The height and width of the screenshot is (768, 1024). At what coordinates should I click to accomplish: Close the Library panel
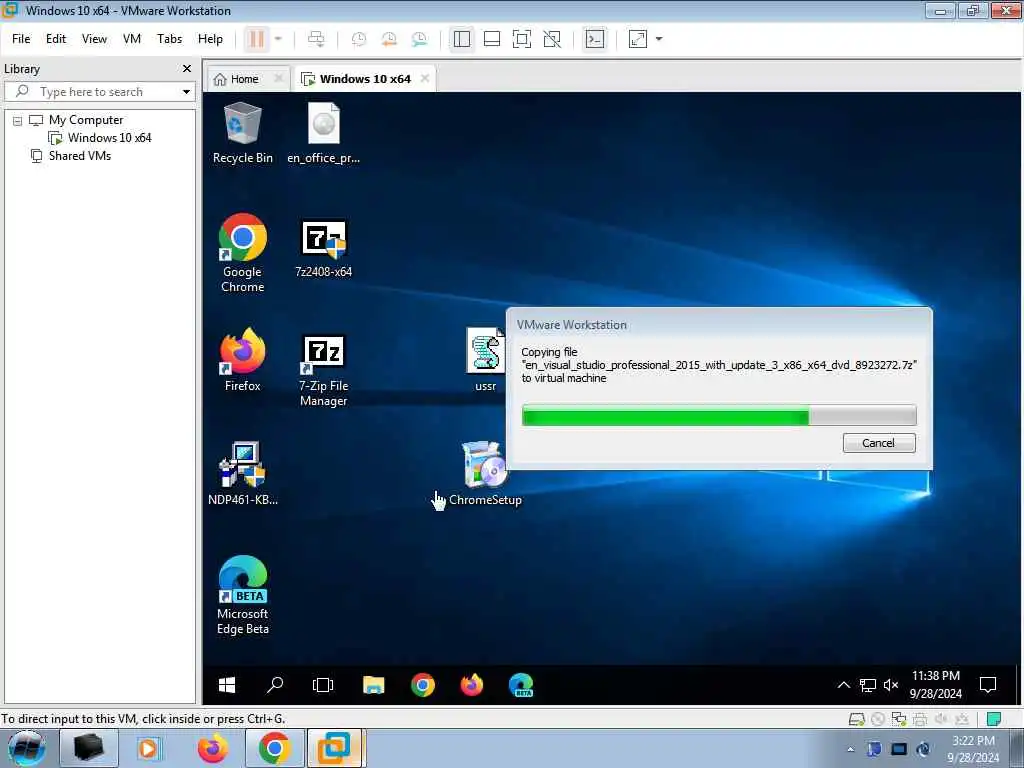pos(187,69)
